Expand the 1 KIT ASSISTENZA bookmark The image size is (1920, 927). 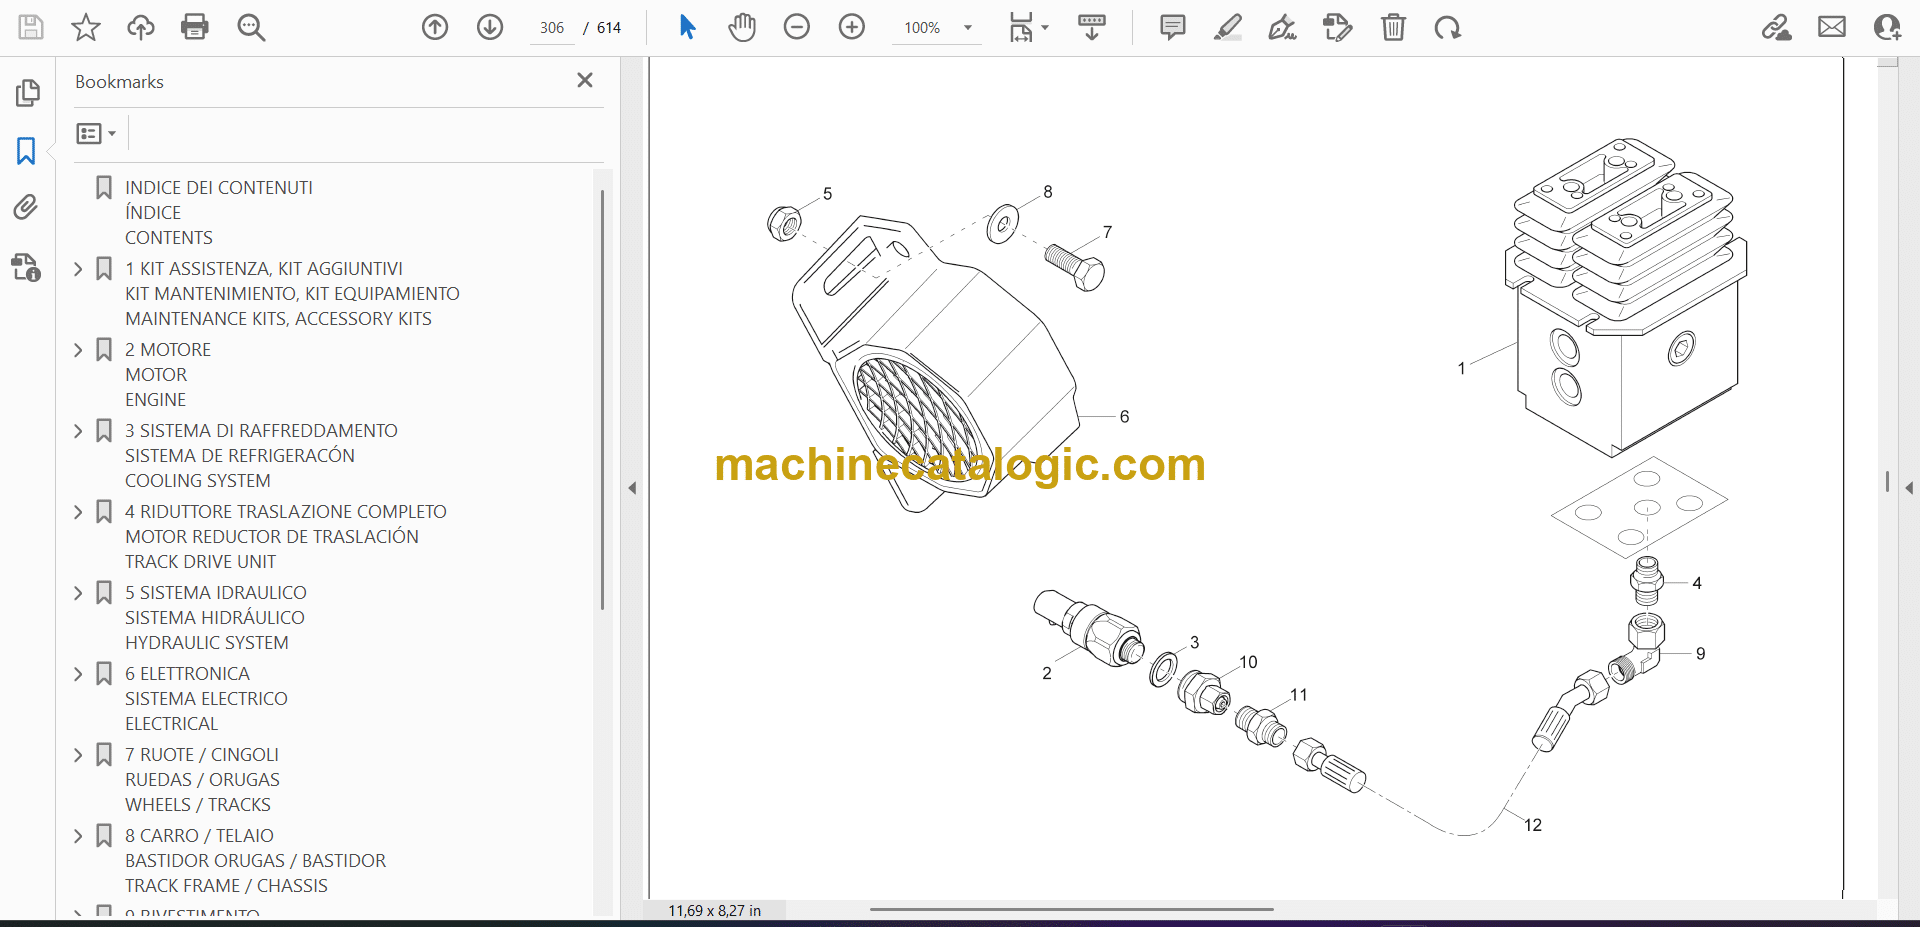[78, 269]
